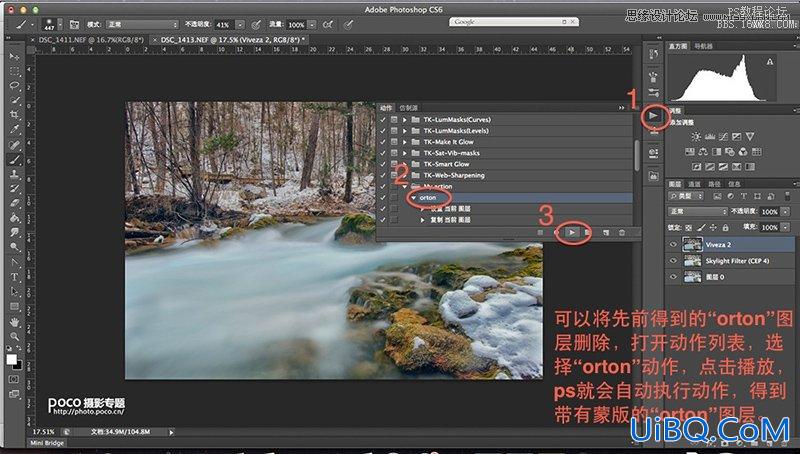Toggle pressure-for-size icon at options bar end
The height and width of the screenshot is (454, 800).
coord(348,24)
